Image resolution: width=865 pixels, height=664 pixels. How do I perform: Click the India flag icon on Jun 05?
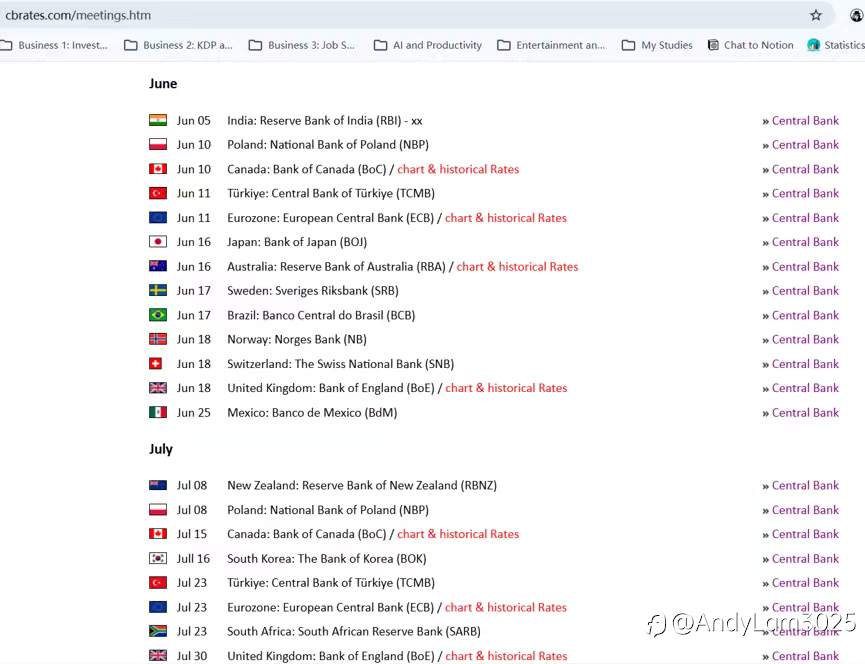(x=158, y=120)
